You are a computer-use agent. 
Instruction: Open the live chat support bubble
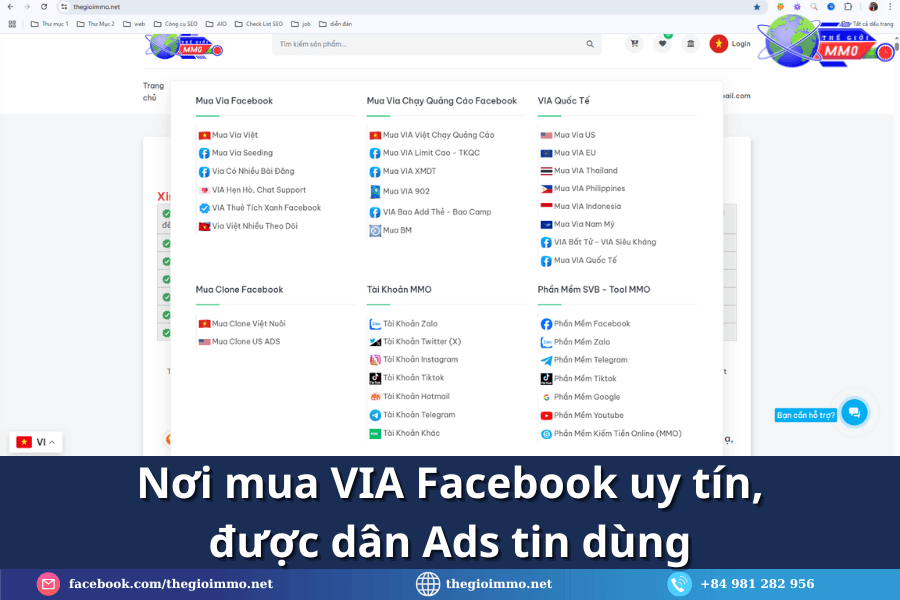(x=853, y=412)
